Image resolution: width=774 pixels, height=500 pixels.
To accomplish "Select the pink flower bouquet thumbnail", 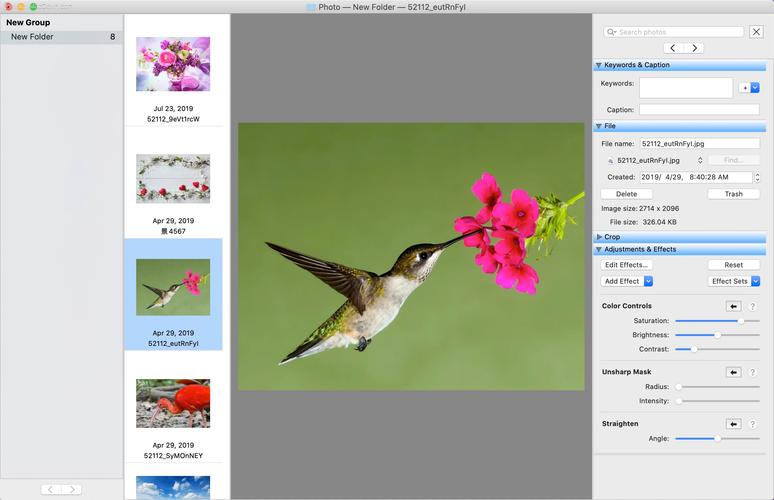I will (x=173, y=64).
